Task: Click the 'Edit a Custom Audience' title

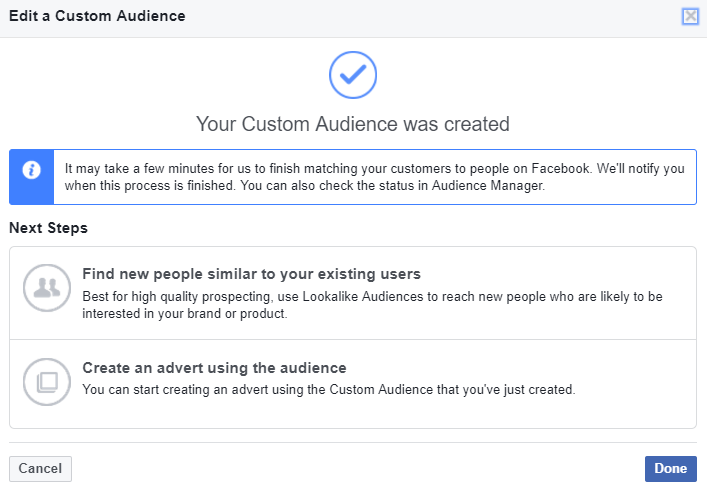Action: (x=97, y=16)
